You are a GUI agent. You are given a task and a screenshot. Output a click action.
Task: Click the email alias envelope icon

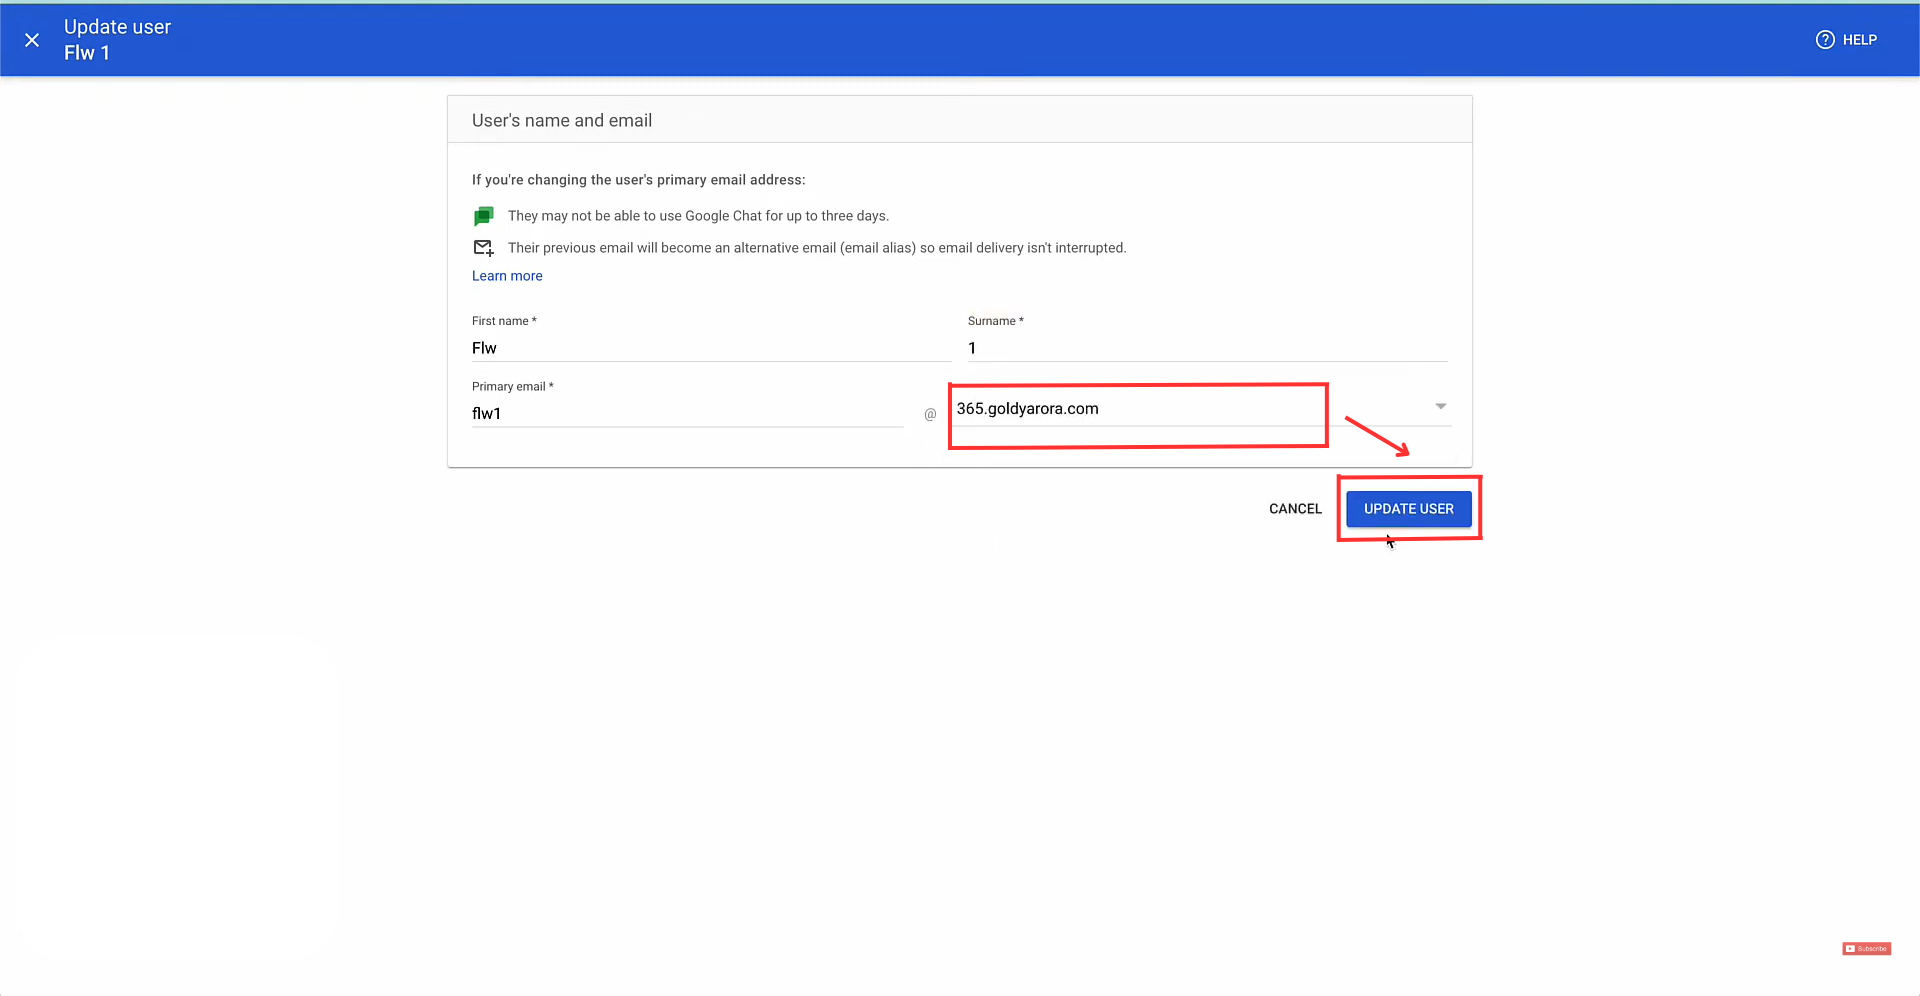(x=483, y=248)
